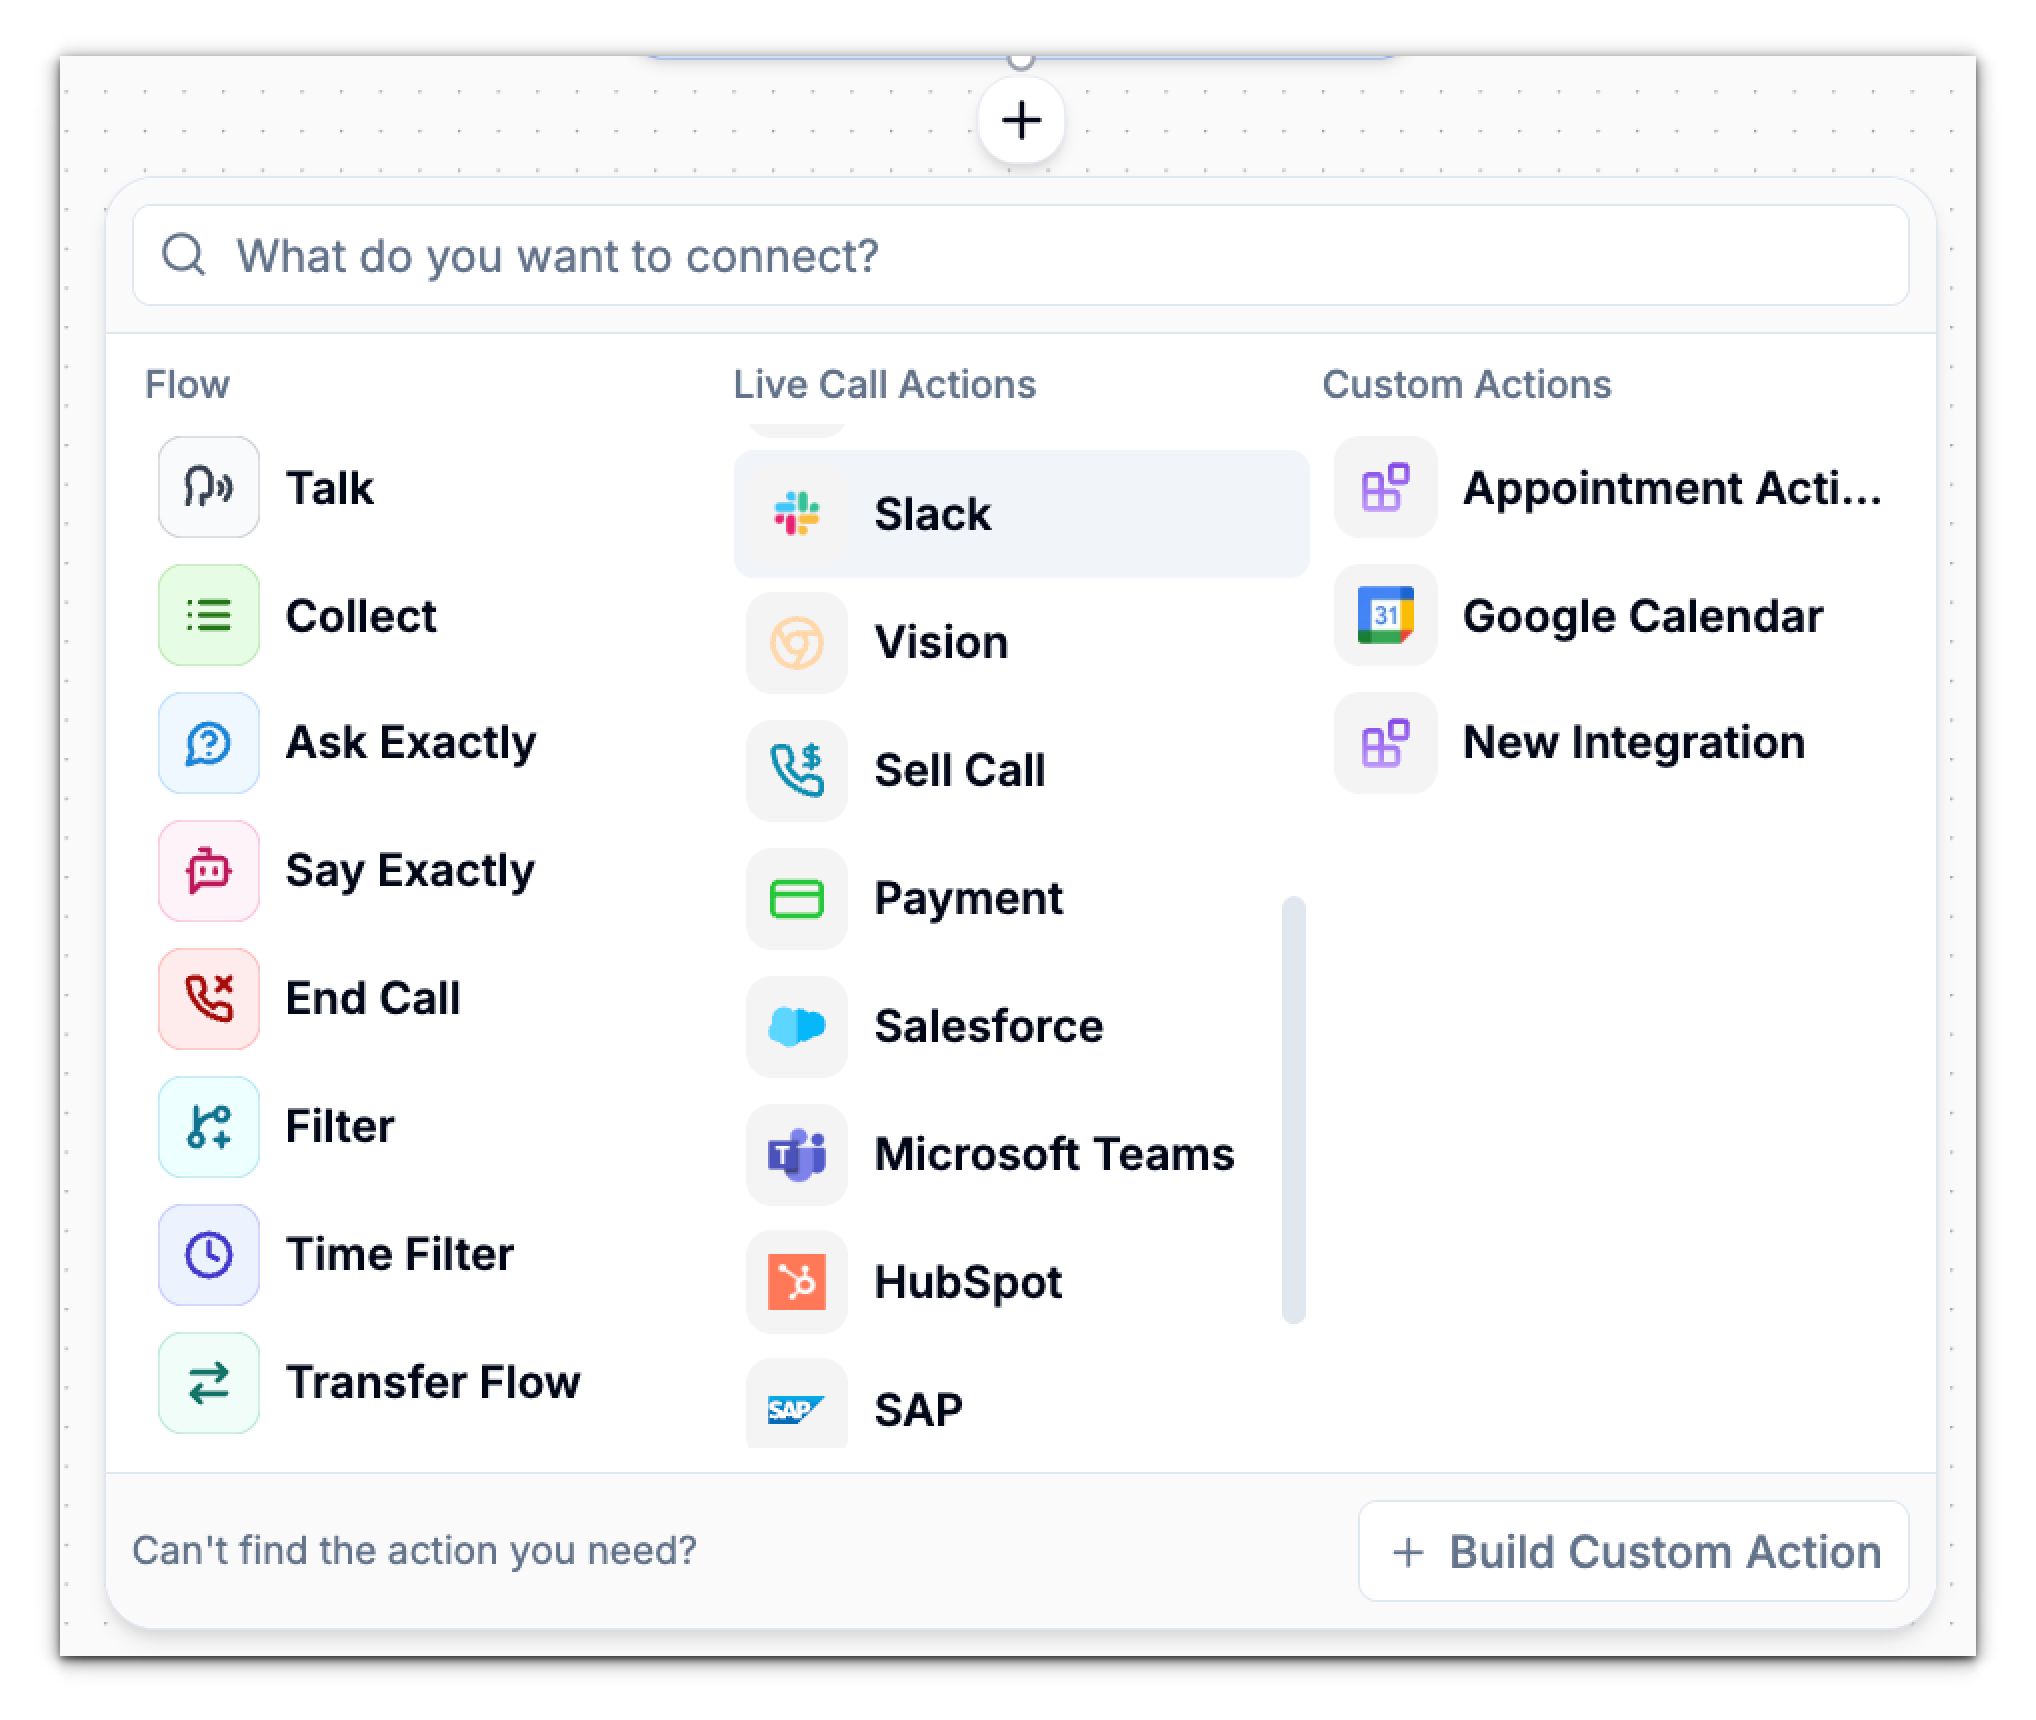Click the Payment card icon
Viewport: 2036px width, 1720px height.
pyautogui.click(x=797, y=898)
